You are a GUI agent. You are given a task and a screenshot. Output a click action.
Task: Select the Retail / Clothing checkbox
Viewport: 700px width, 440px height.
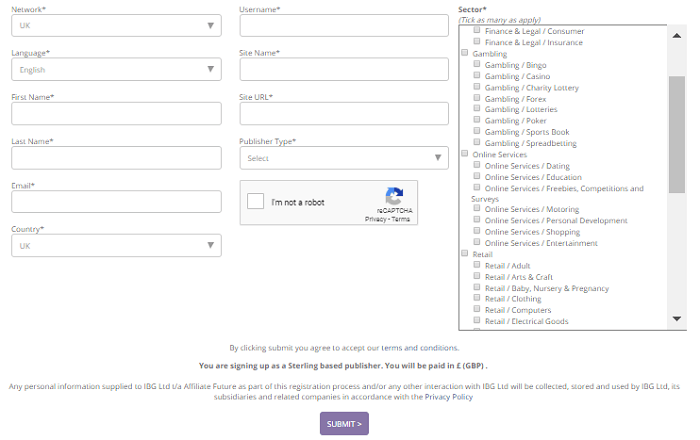click(477, 298)
